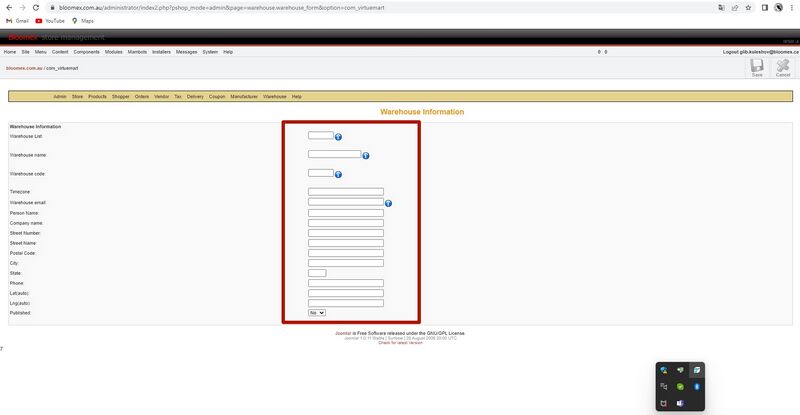The height and width of the screenshot is (415, 800).
Task: Click the Postal Code text field
Action: [x=346, y=253]
